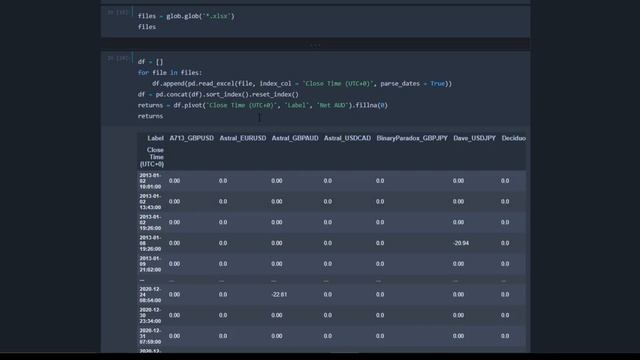Click the -22.81 value in Astral_GBPAUD column
The height and width of the screenshot is (360, 640).
(279, 295)
